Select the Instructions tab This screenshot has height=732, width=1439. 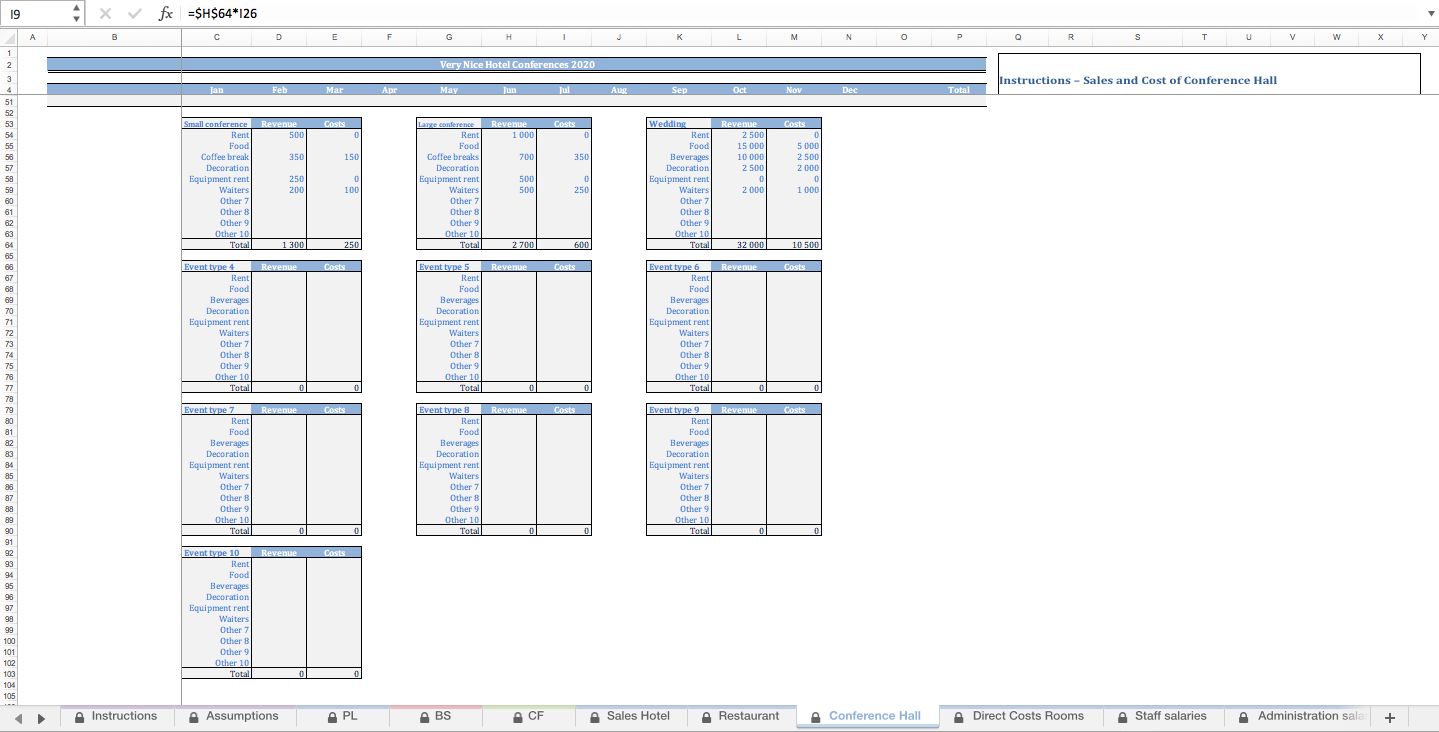pos(125,716)
